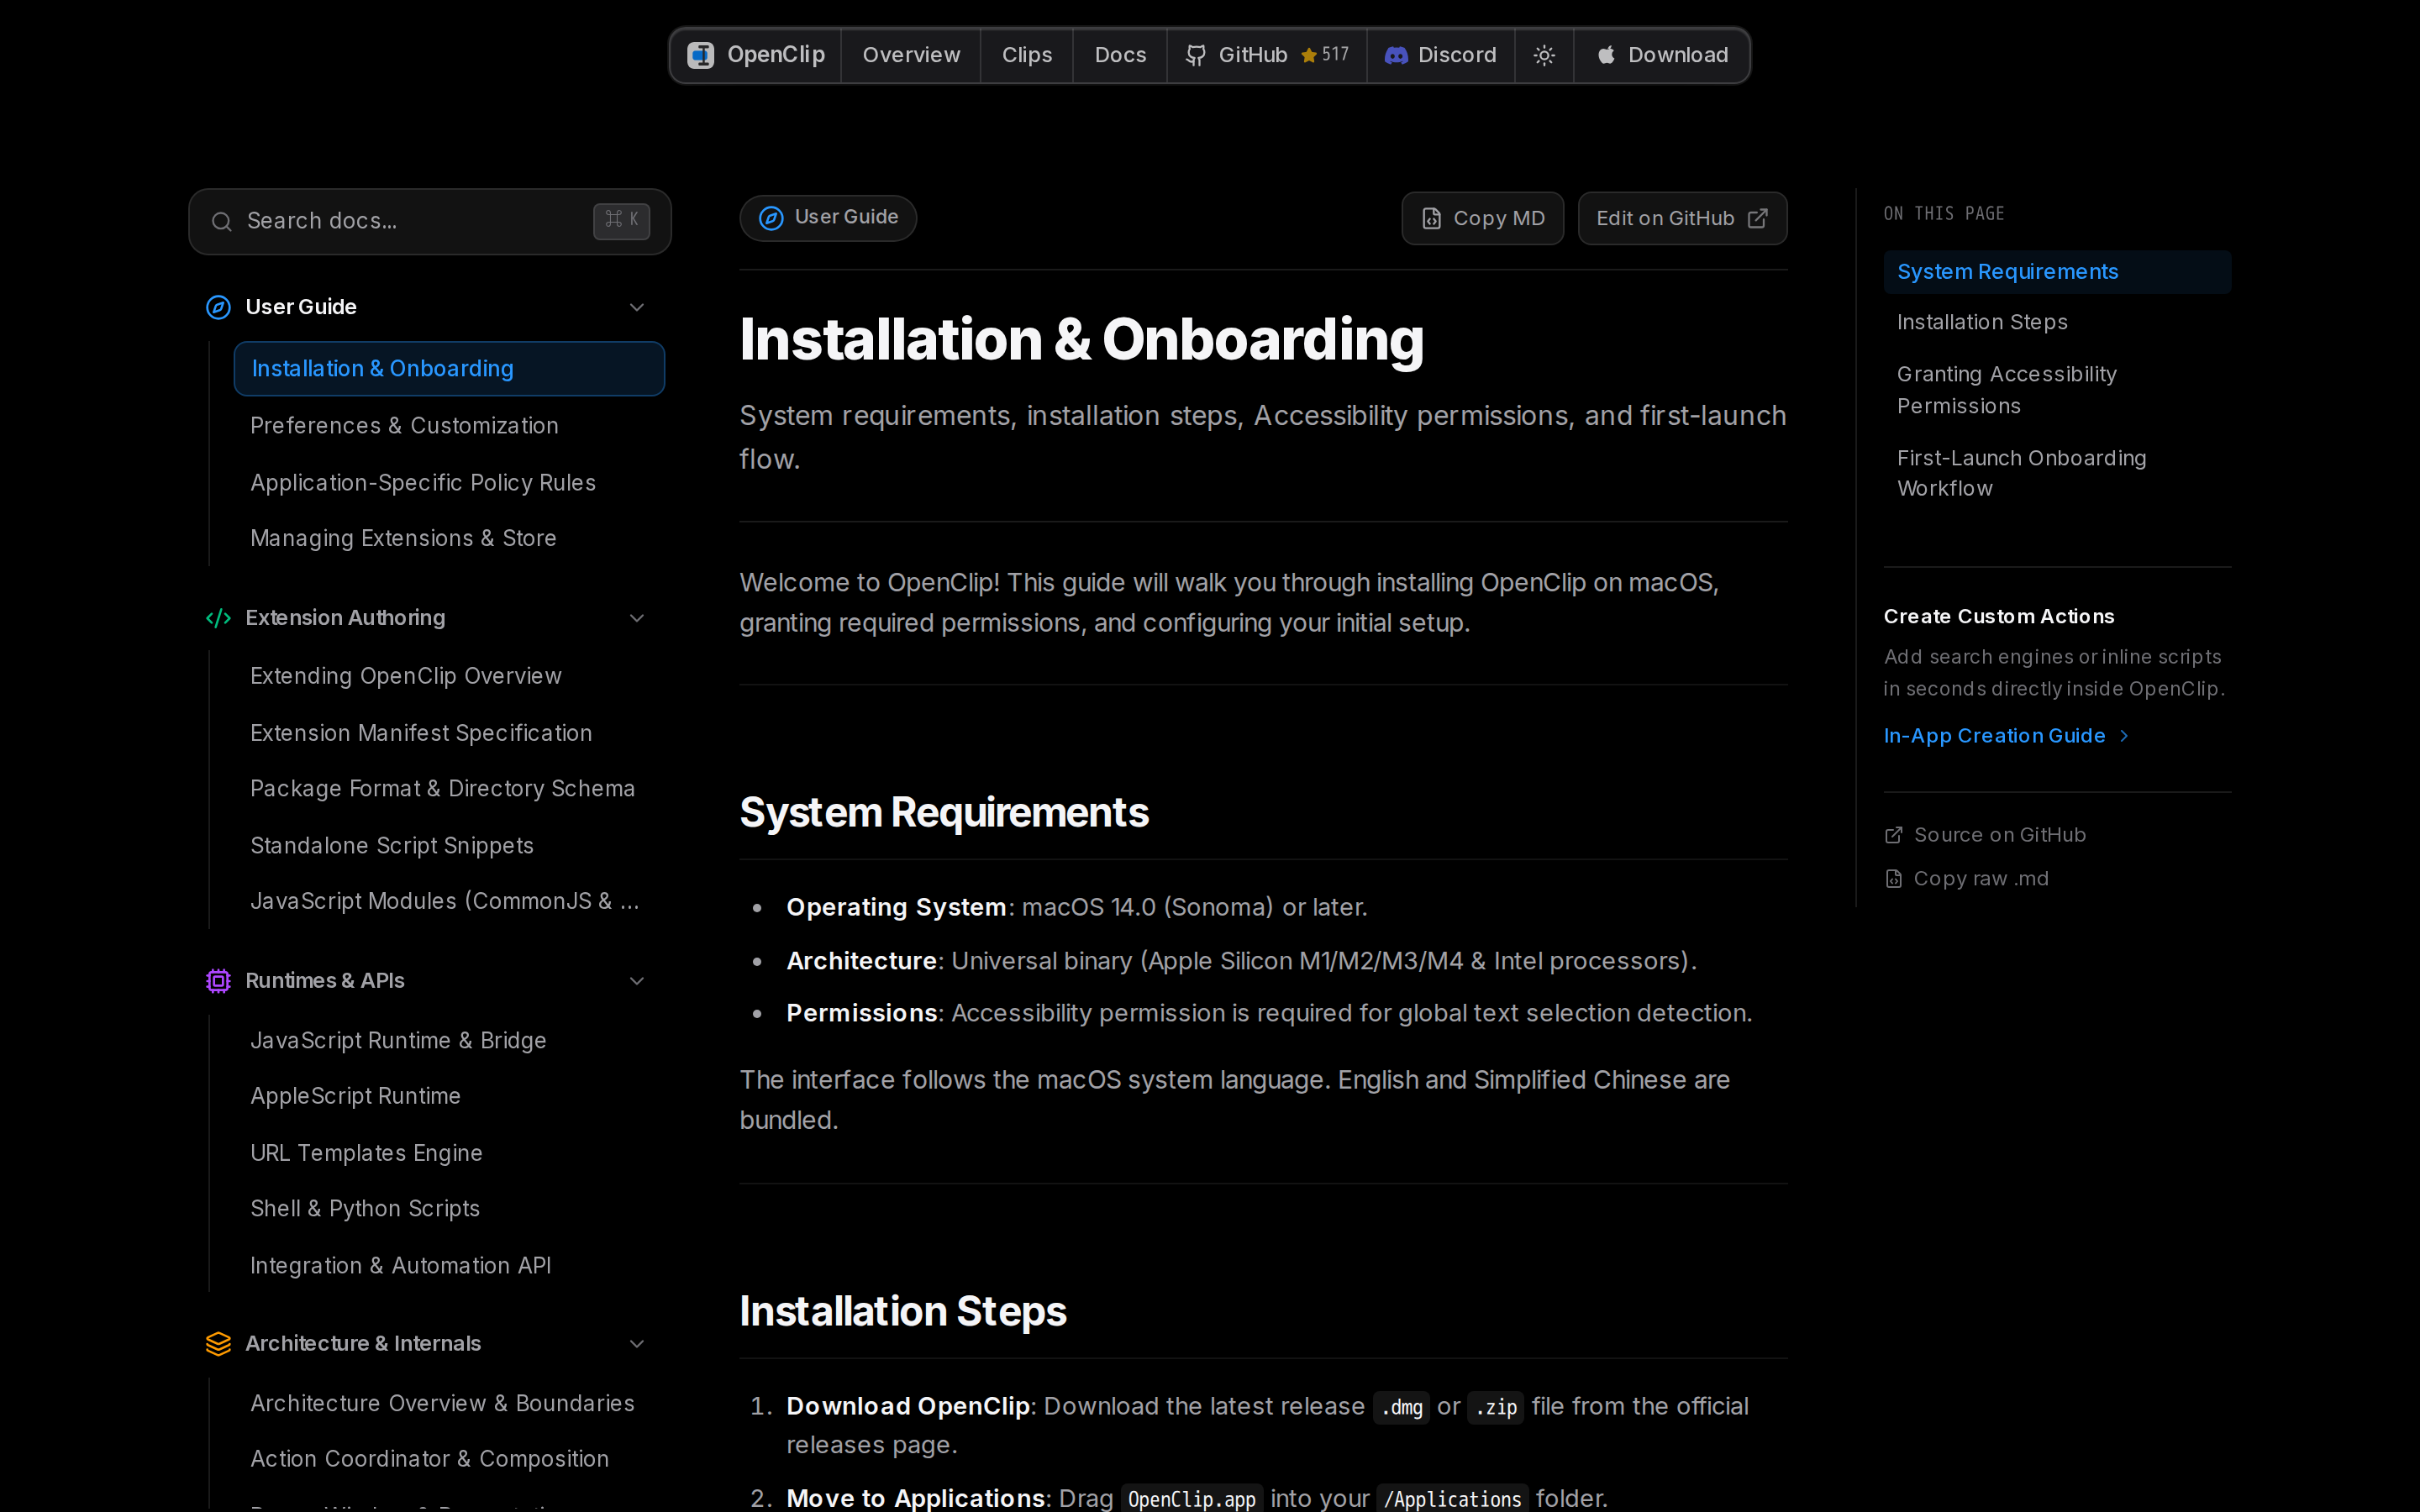Click the Command-K shortcut badge
The height and width of the screenshot is (1512, 2420).
point(622,220)
